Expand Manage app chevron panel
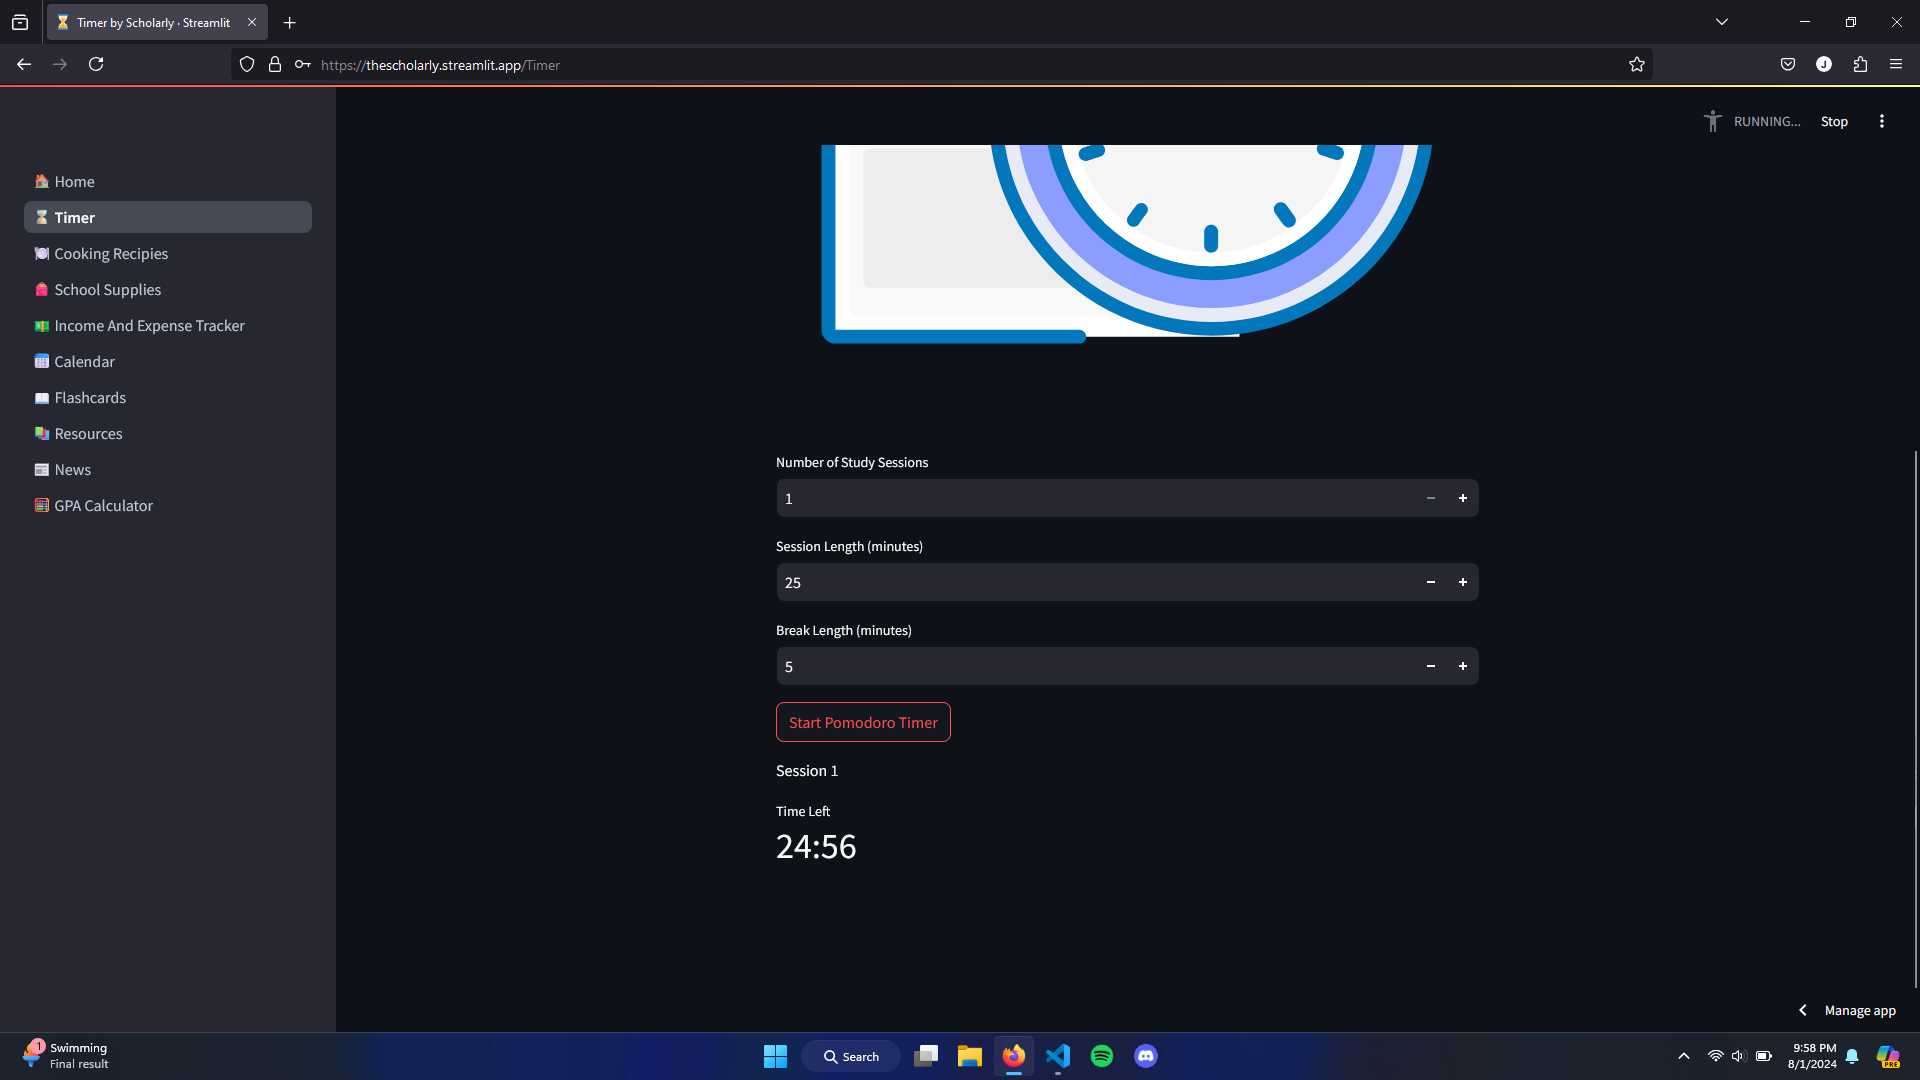The height and width of the screenshot is (1080, 1920). tap(1803, 1010)
